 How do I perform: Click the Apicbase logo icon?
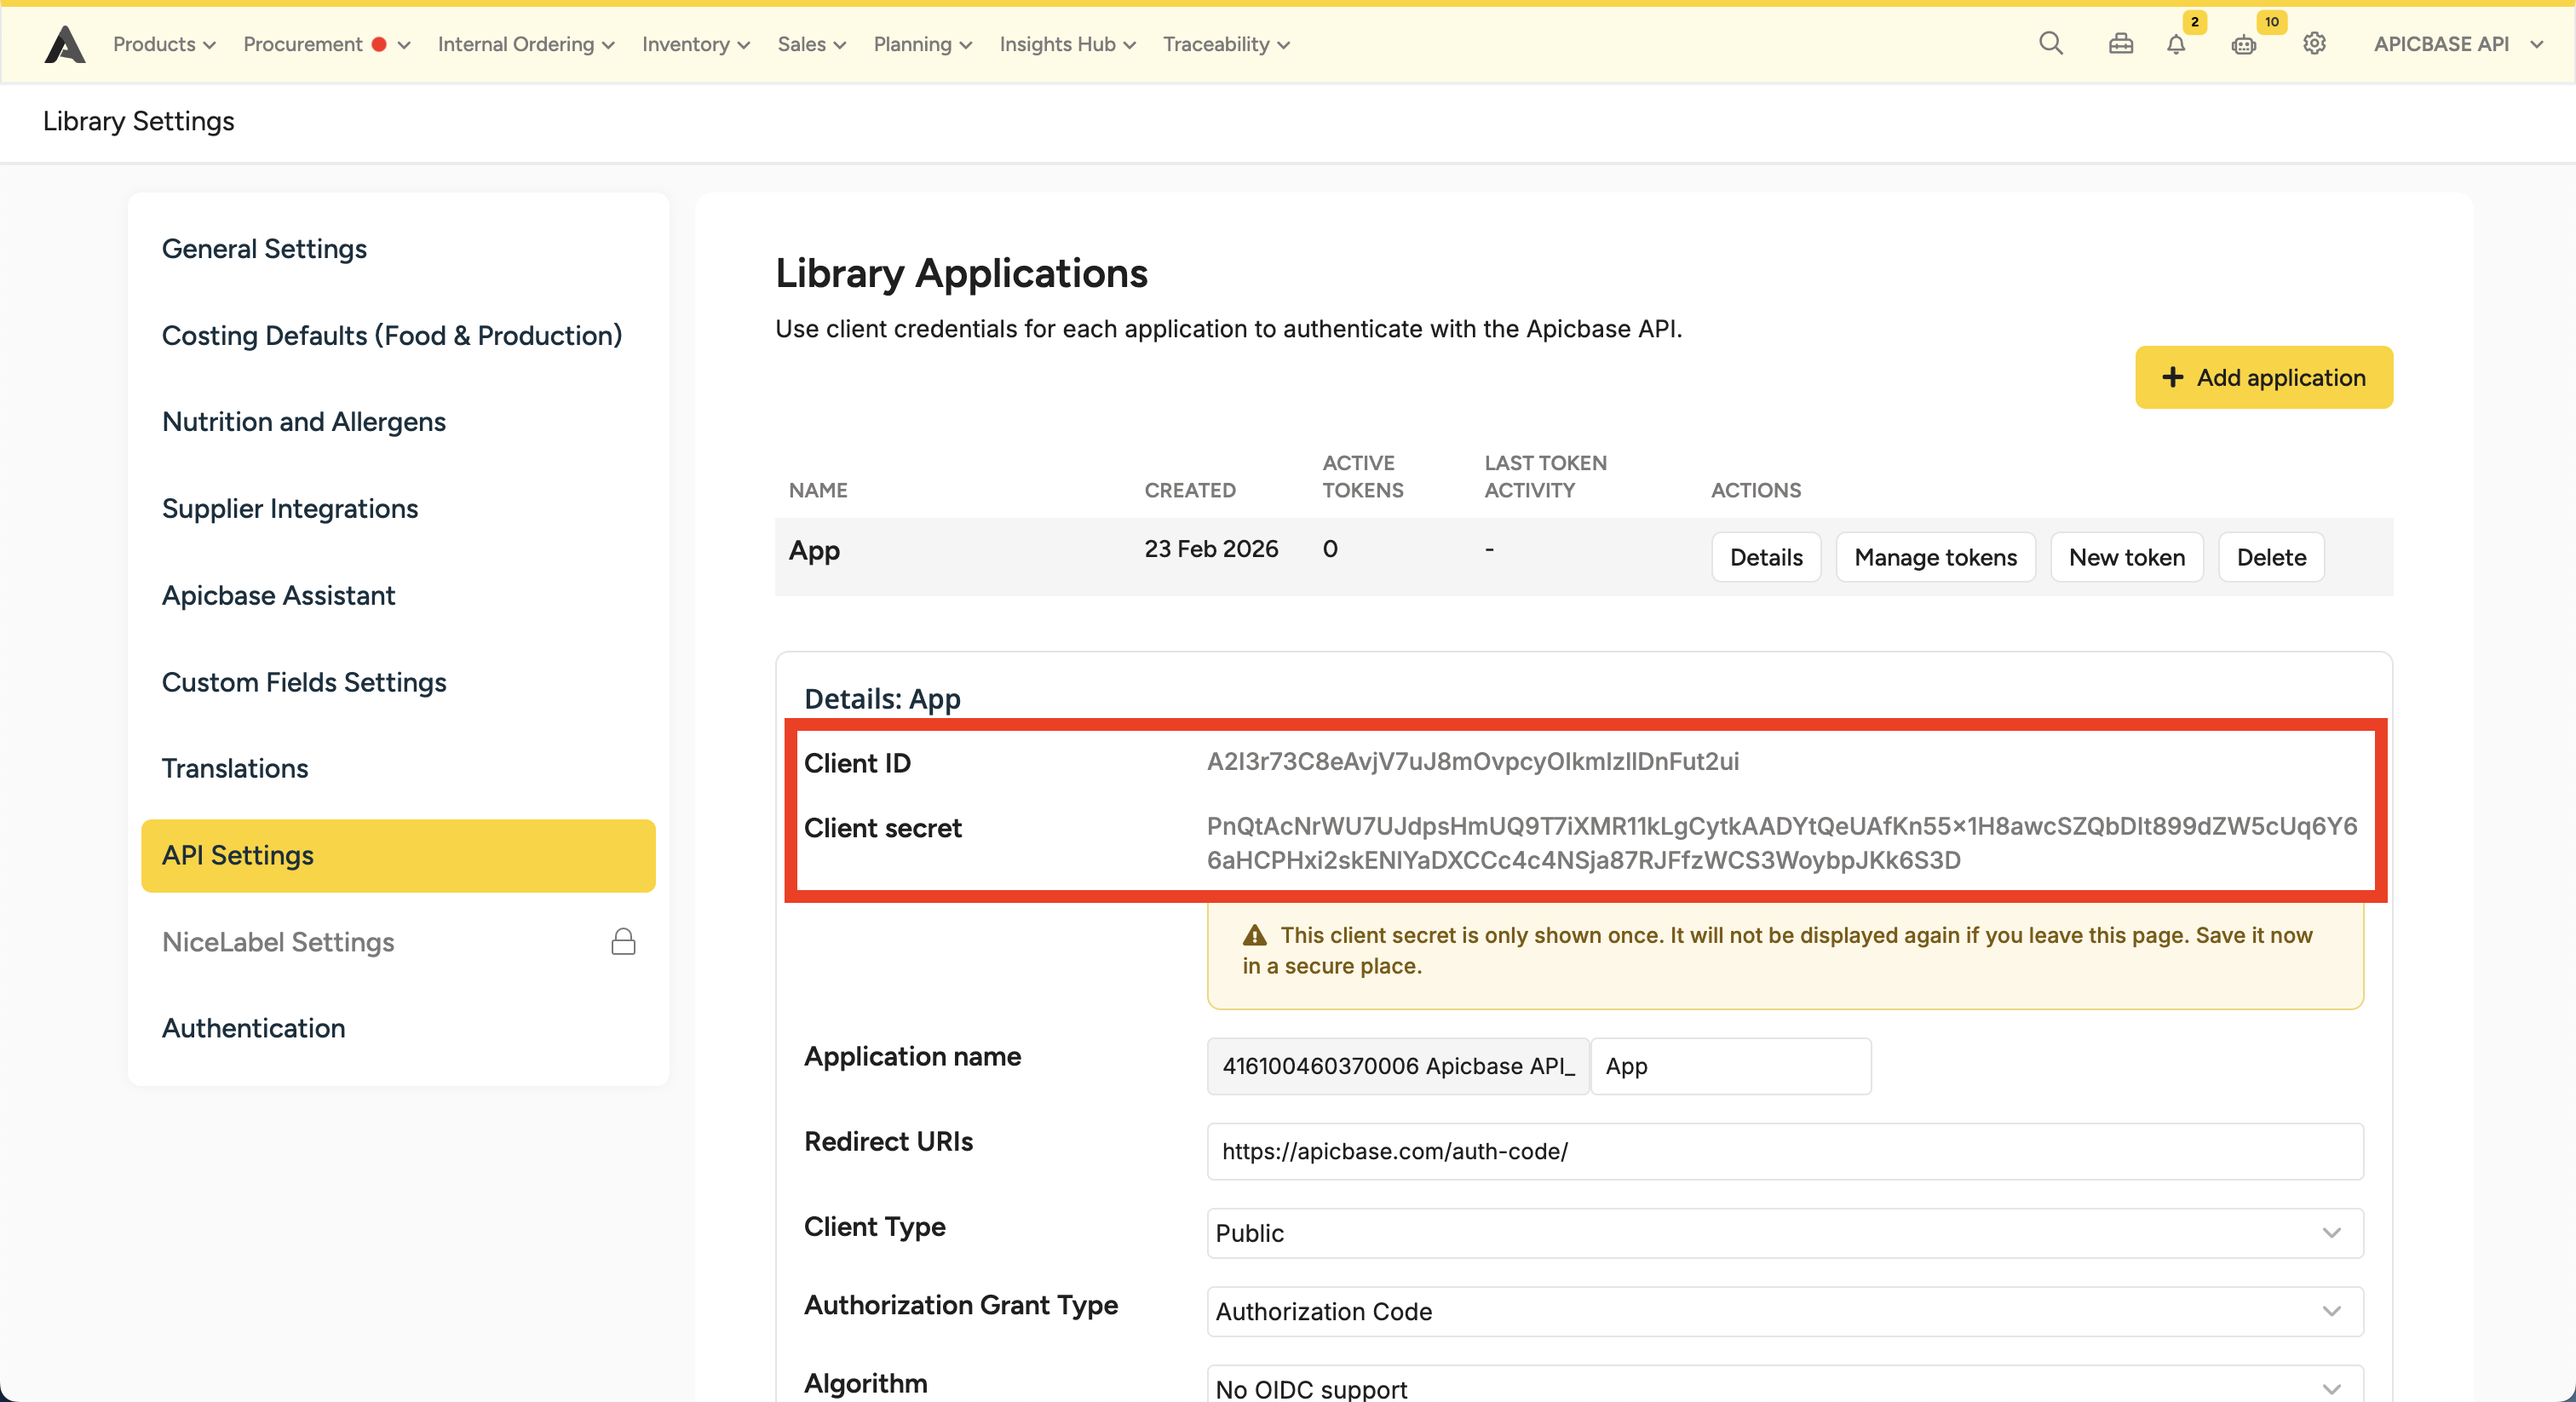tap(65, 45)
